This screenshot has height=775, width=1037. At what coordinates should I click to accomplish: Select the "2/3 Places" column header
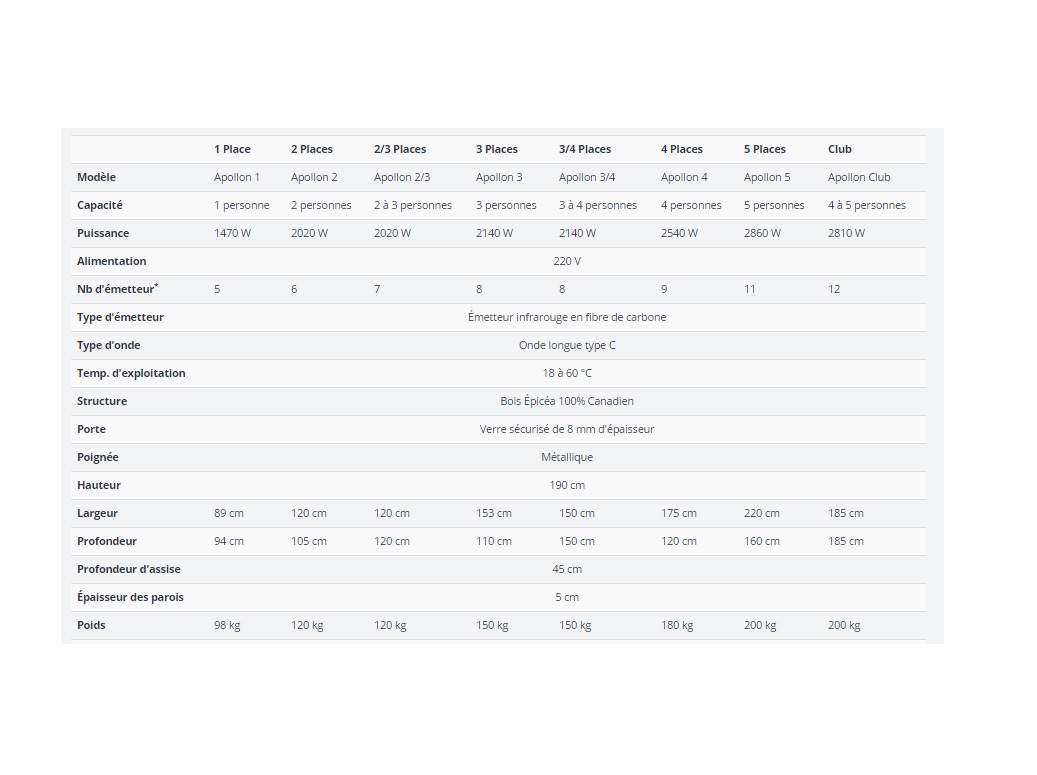[399, 149]
